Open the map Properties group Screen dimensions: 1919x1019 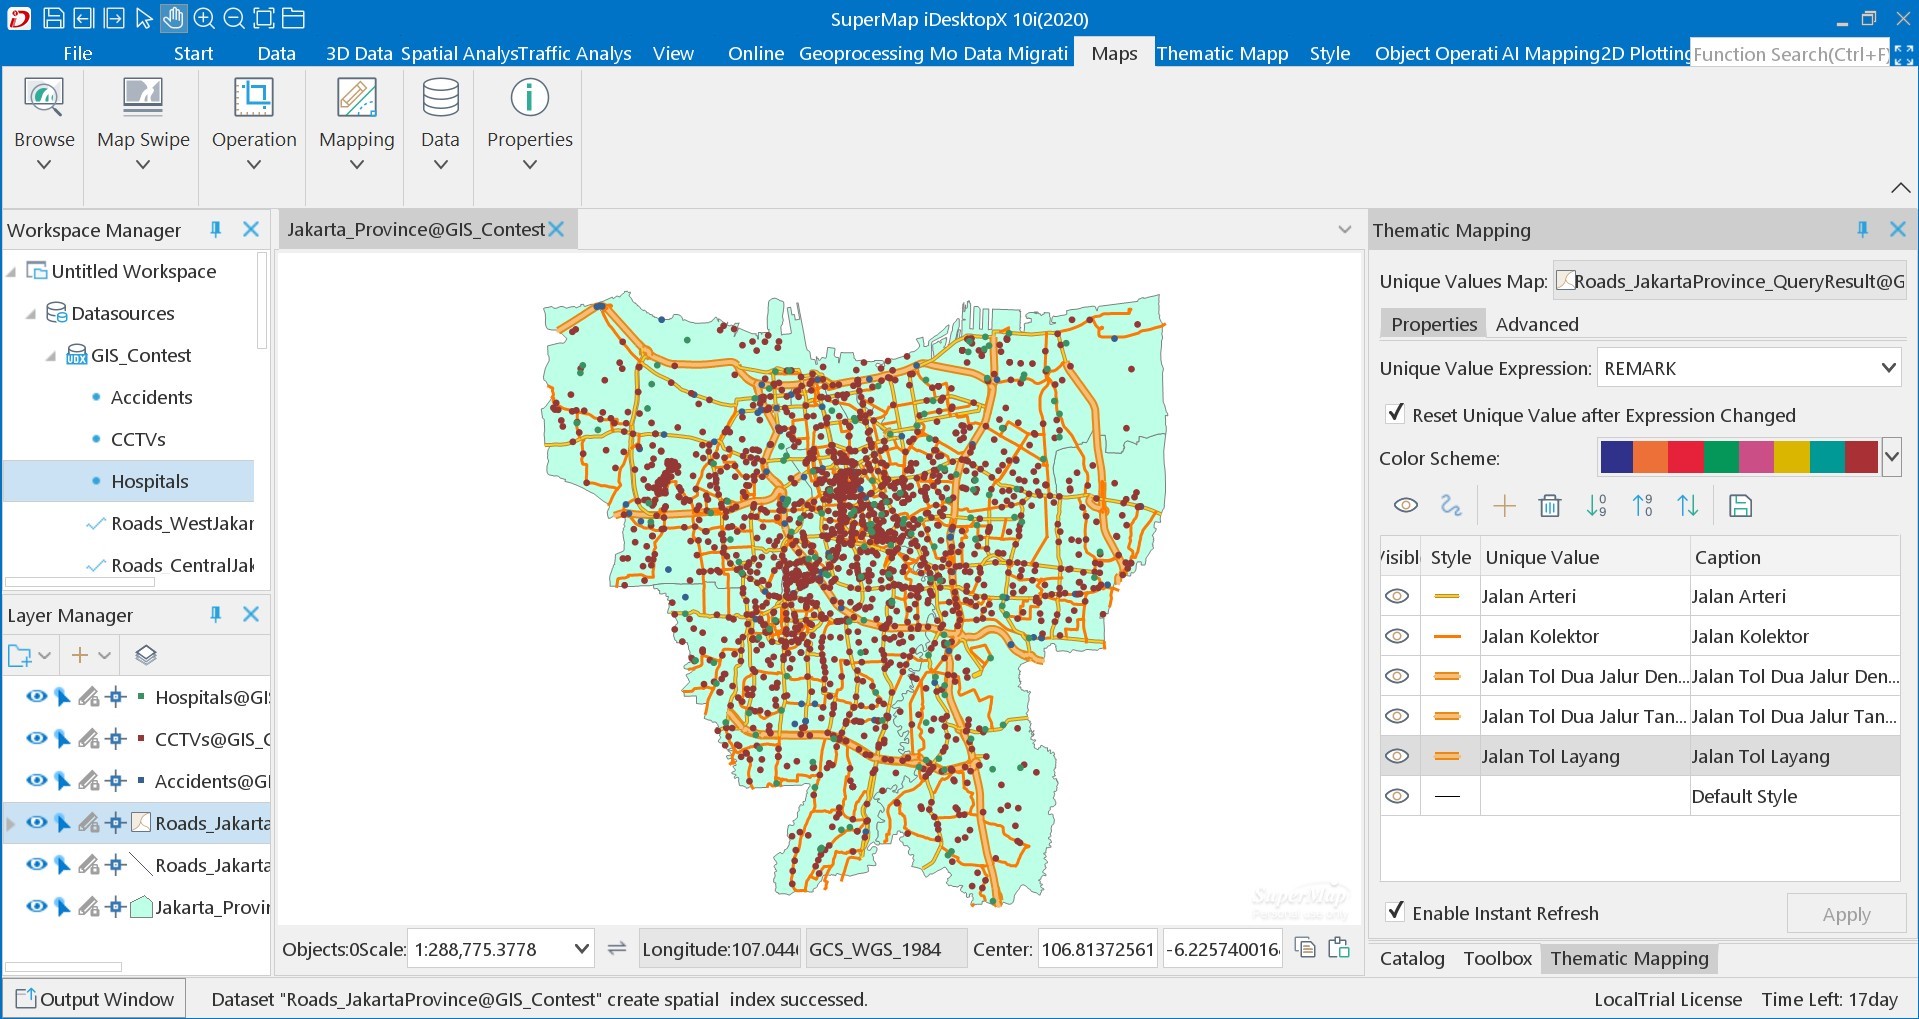tap(530, 125)
